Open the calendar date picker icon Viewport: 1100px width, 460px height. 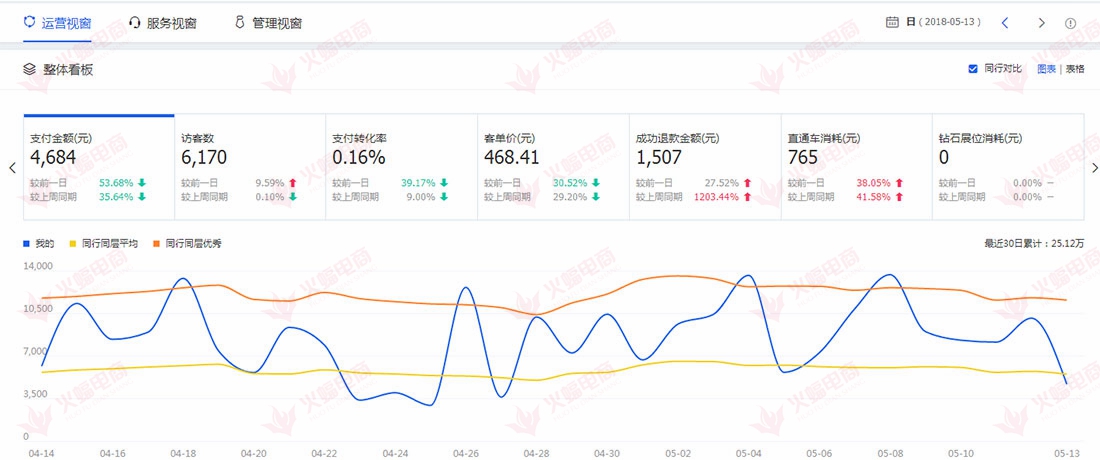(x=892, y=22)
